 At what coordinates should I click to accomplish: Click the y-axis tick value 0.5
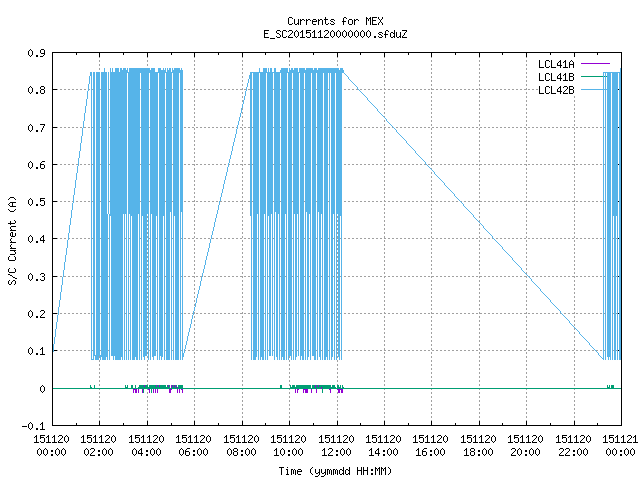pyautogui.click(x=36, y=202)
